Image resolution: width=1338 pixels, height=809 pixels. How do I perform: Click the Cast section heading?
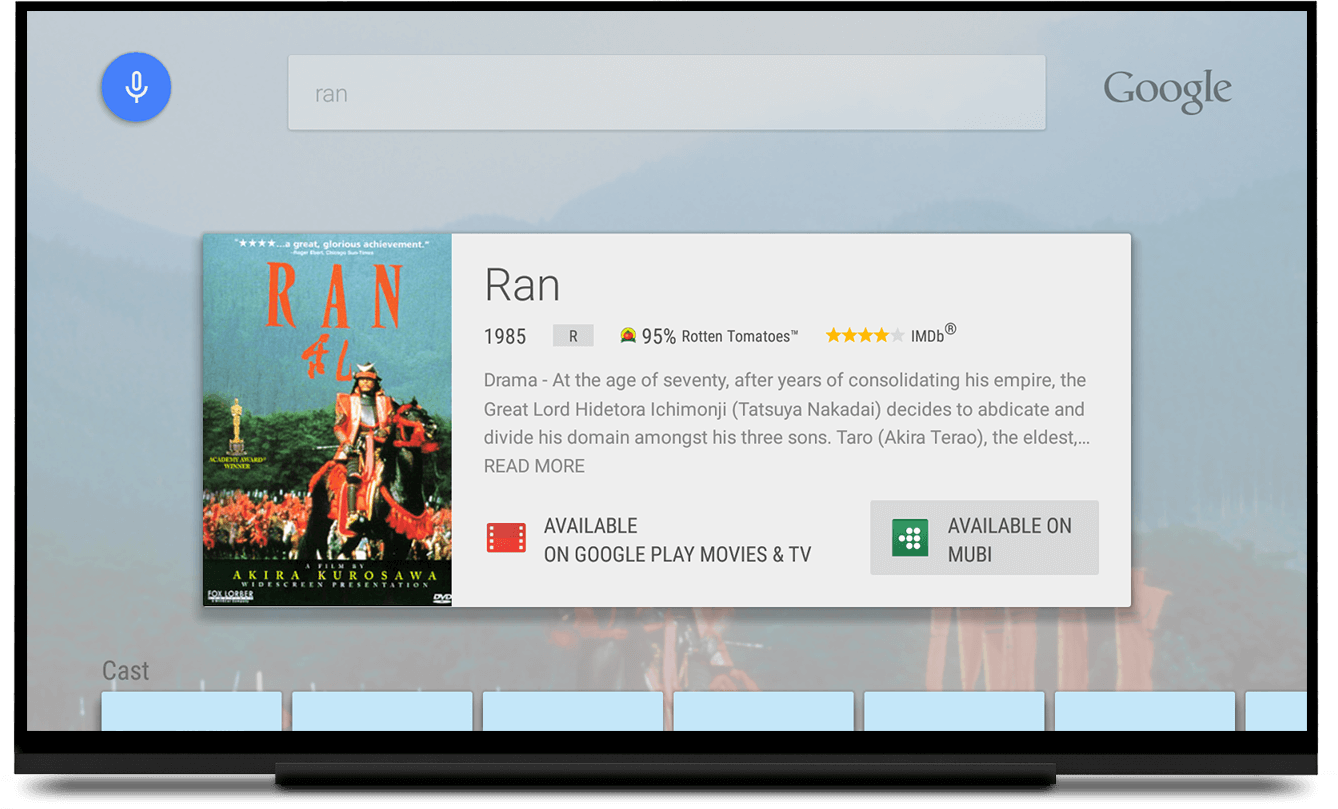pyautogui.click(x=126, y=671)
